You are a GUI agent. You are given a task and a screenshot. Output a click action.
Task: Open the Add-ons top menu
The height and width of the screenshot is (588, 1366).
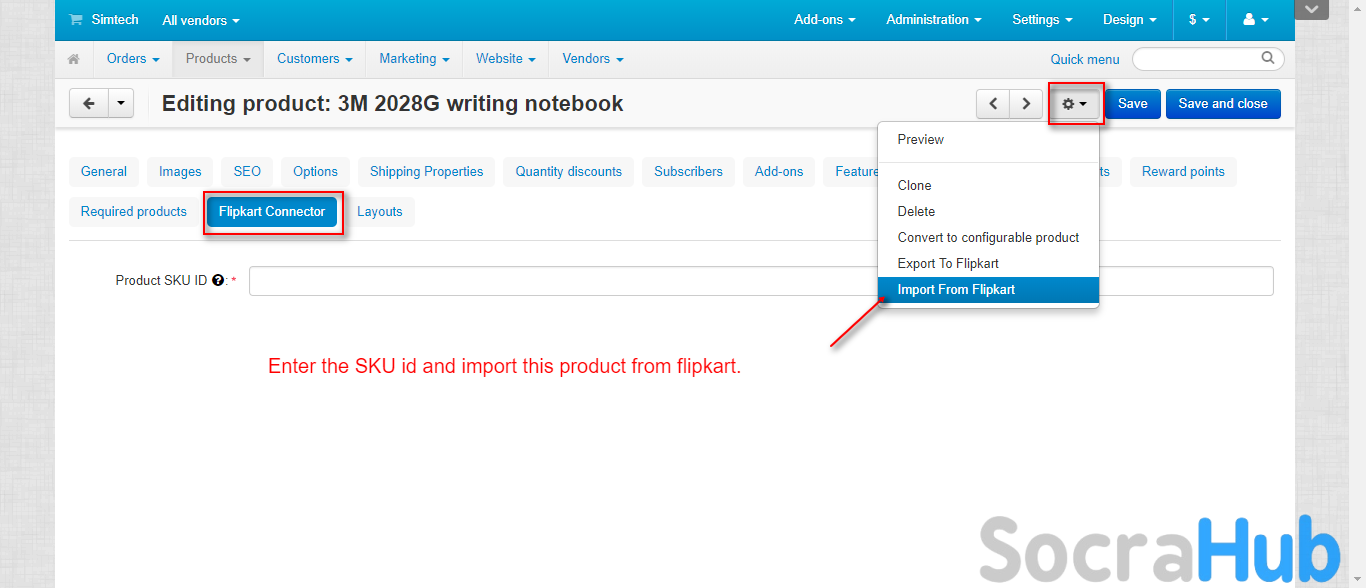click(x=824, y=20)
